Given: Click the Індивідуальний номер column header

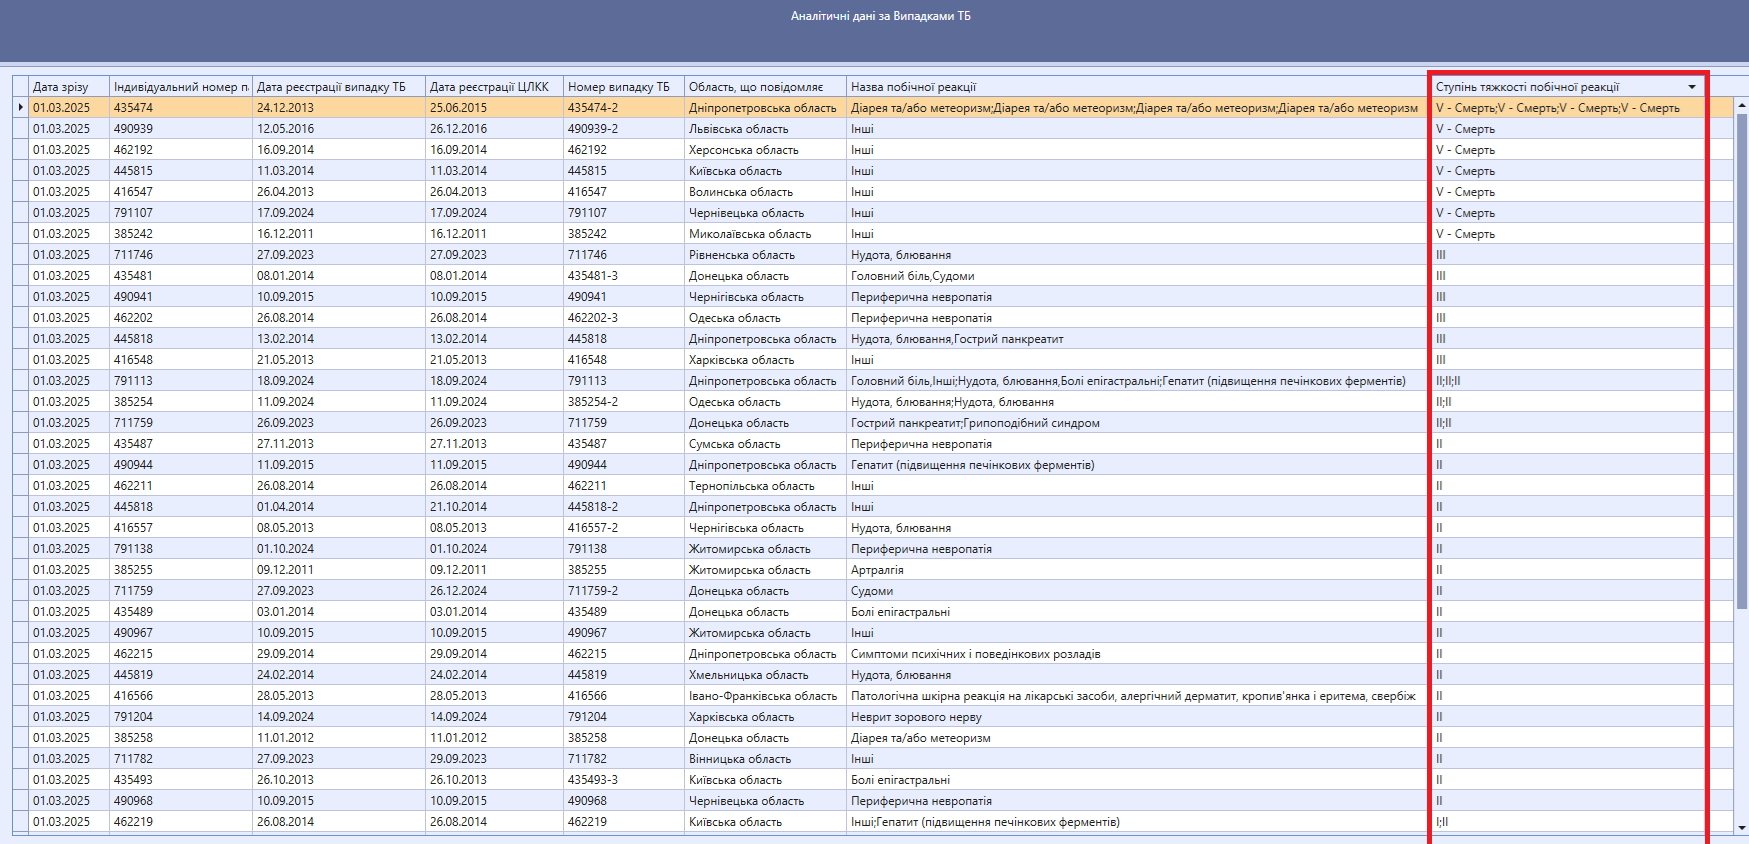Looking at the screenshot, I should (181, 87).
